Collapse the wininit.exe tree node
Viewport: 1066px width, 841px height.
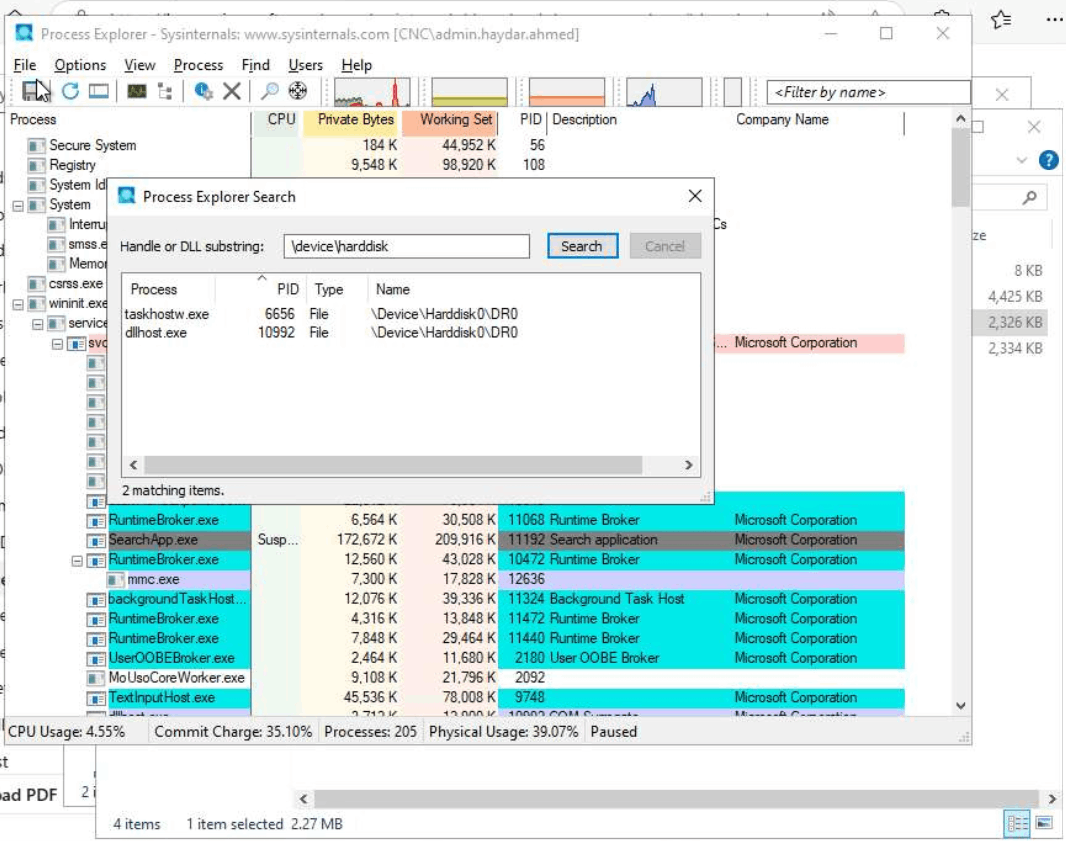(18, 304)
